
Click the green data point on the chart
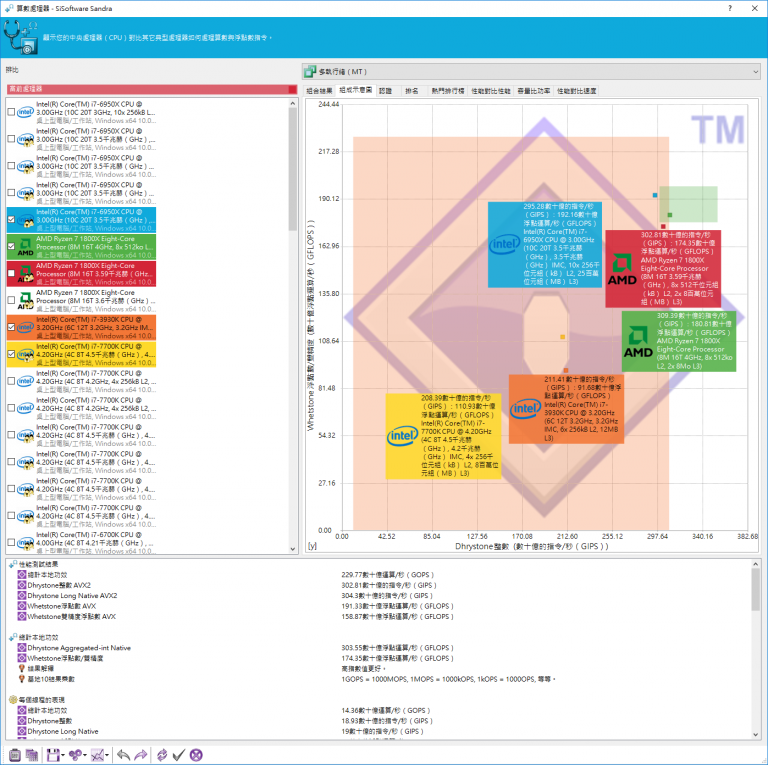[x=670, y=215]
